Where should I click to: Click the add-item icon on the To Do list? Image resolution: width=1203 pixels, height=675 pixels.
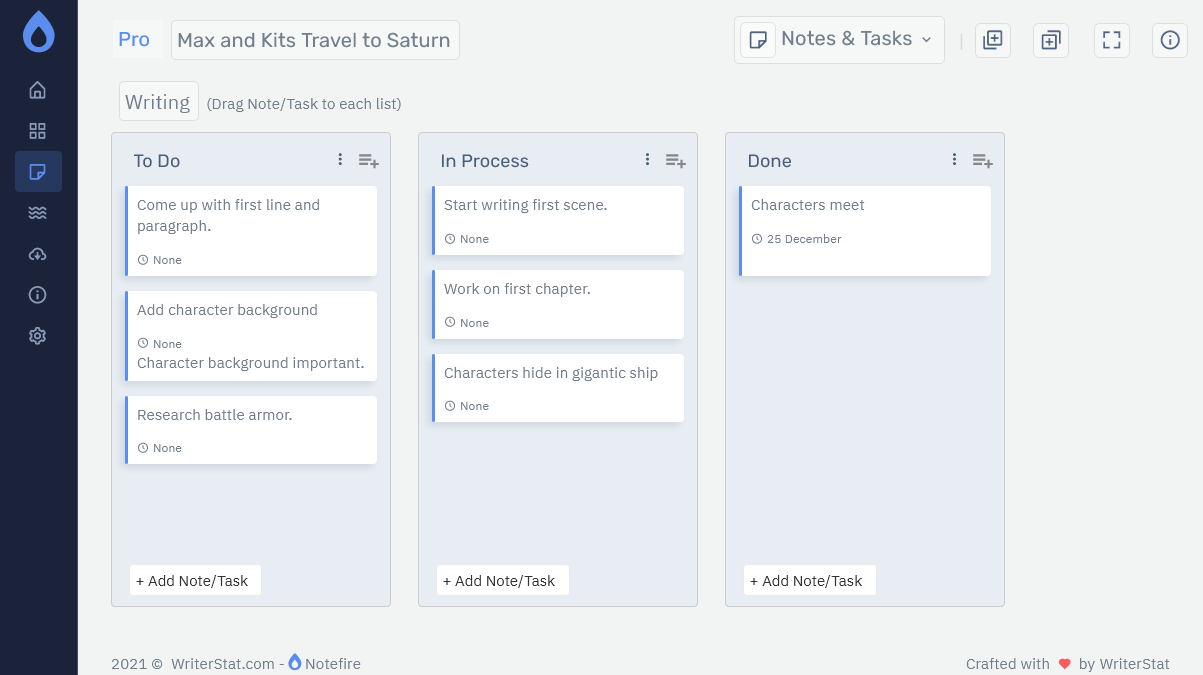coord(368,160)
